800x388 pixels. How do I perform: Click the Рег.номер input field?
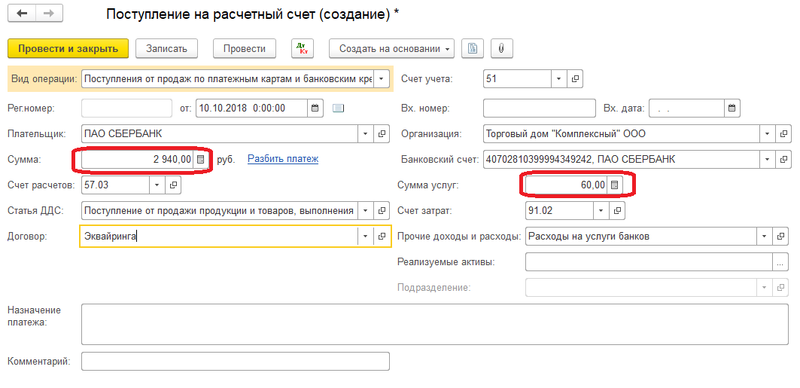(127, 108)
